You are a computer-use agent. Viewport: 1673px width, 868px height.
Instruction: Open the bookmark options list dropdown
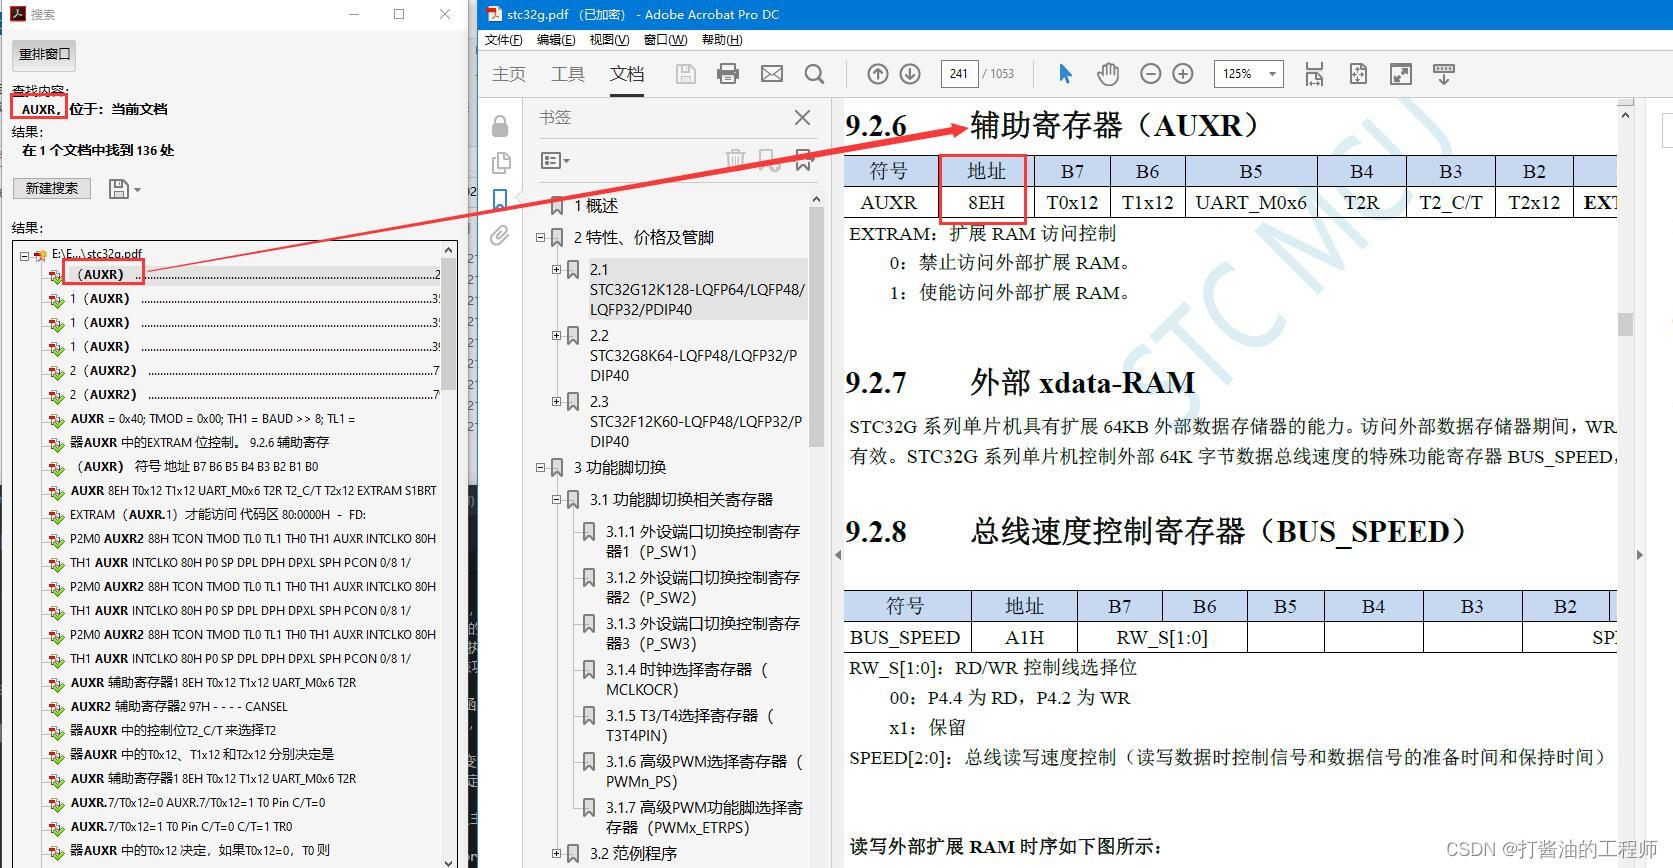(555, 160)
